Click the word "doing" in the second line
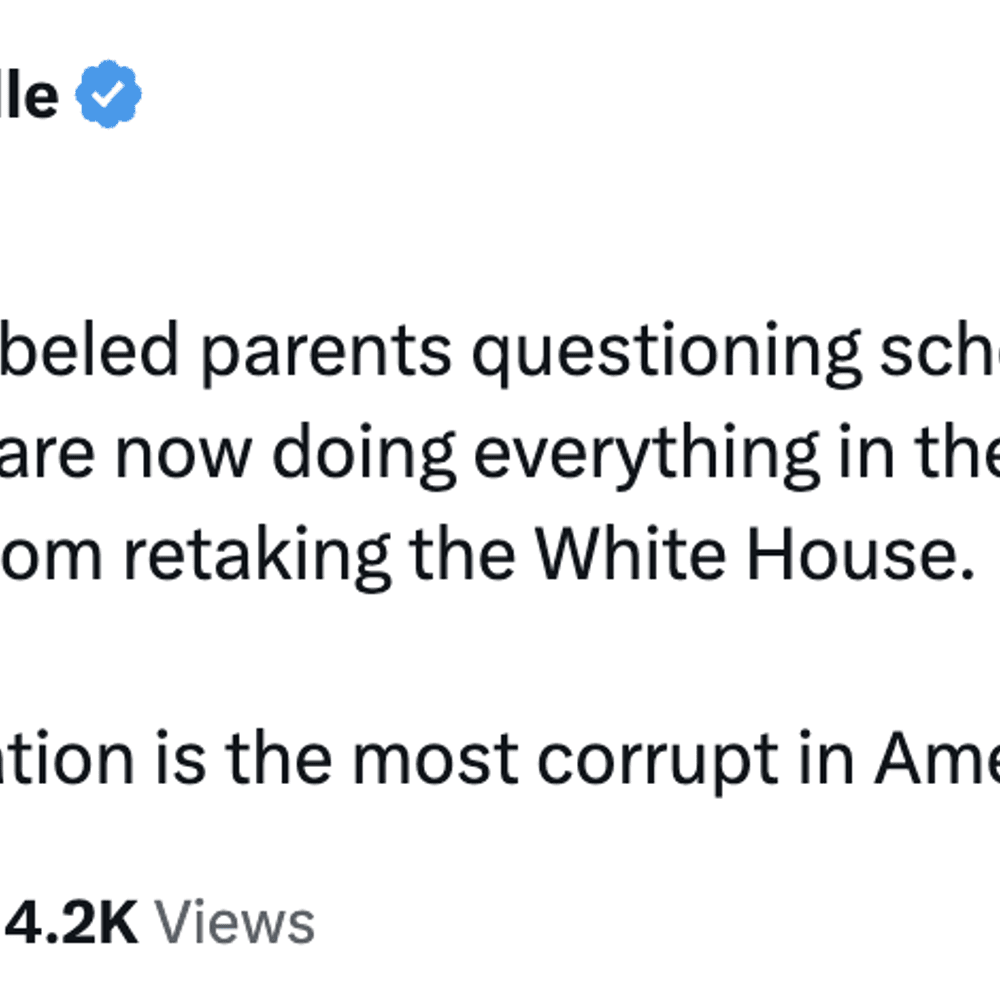This screenshot has height=1000, width=1000. click(x=364, y=455)
